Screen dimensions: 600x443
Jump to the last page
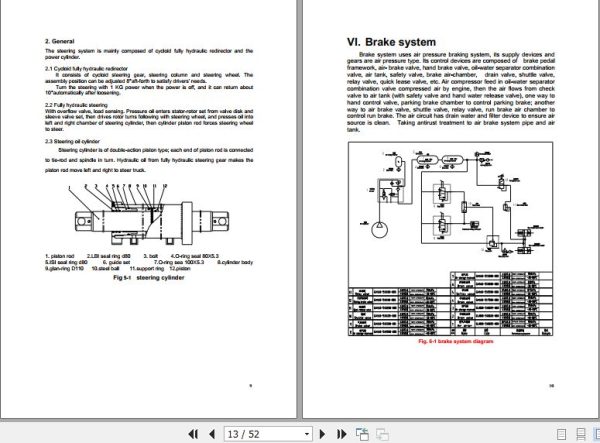pyautogui.click(x=341, y=434)
